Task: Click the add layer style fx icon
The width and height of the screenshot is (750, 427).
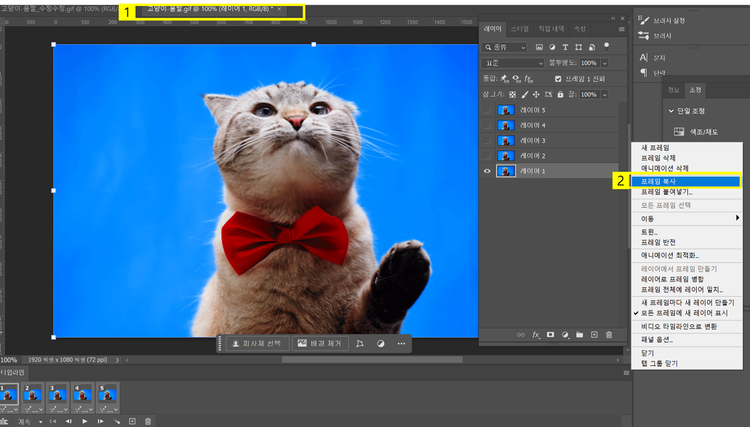Action: [x=536, y=335]
